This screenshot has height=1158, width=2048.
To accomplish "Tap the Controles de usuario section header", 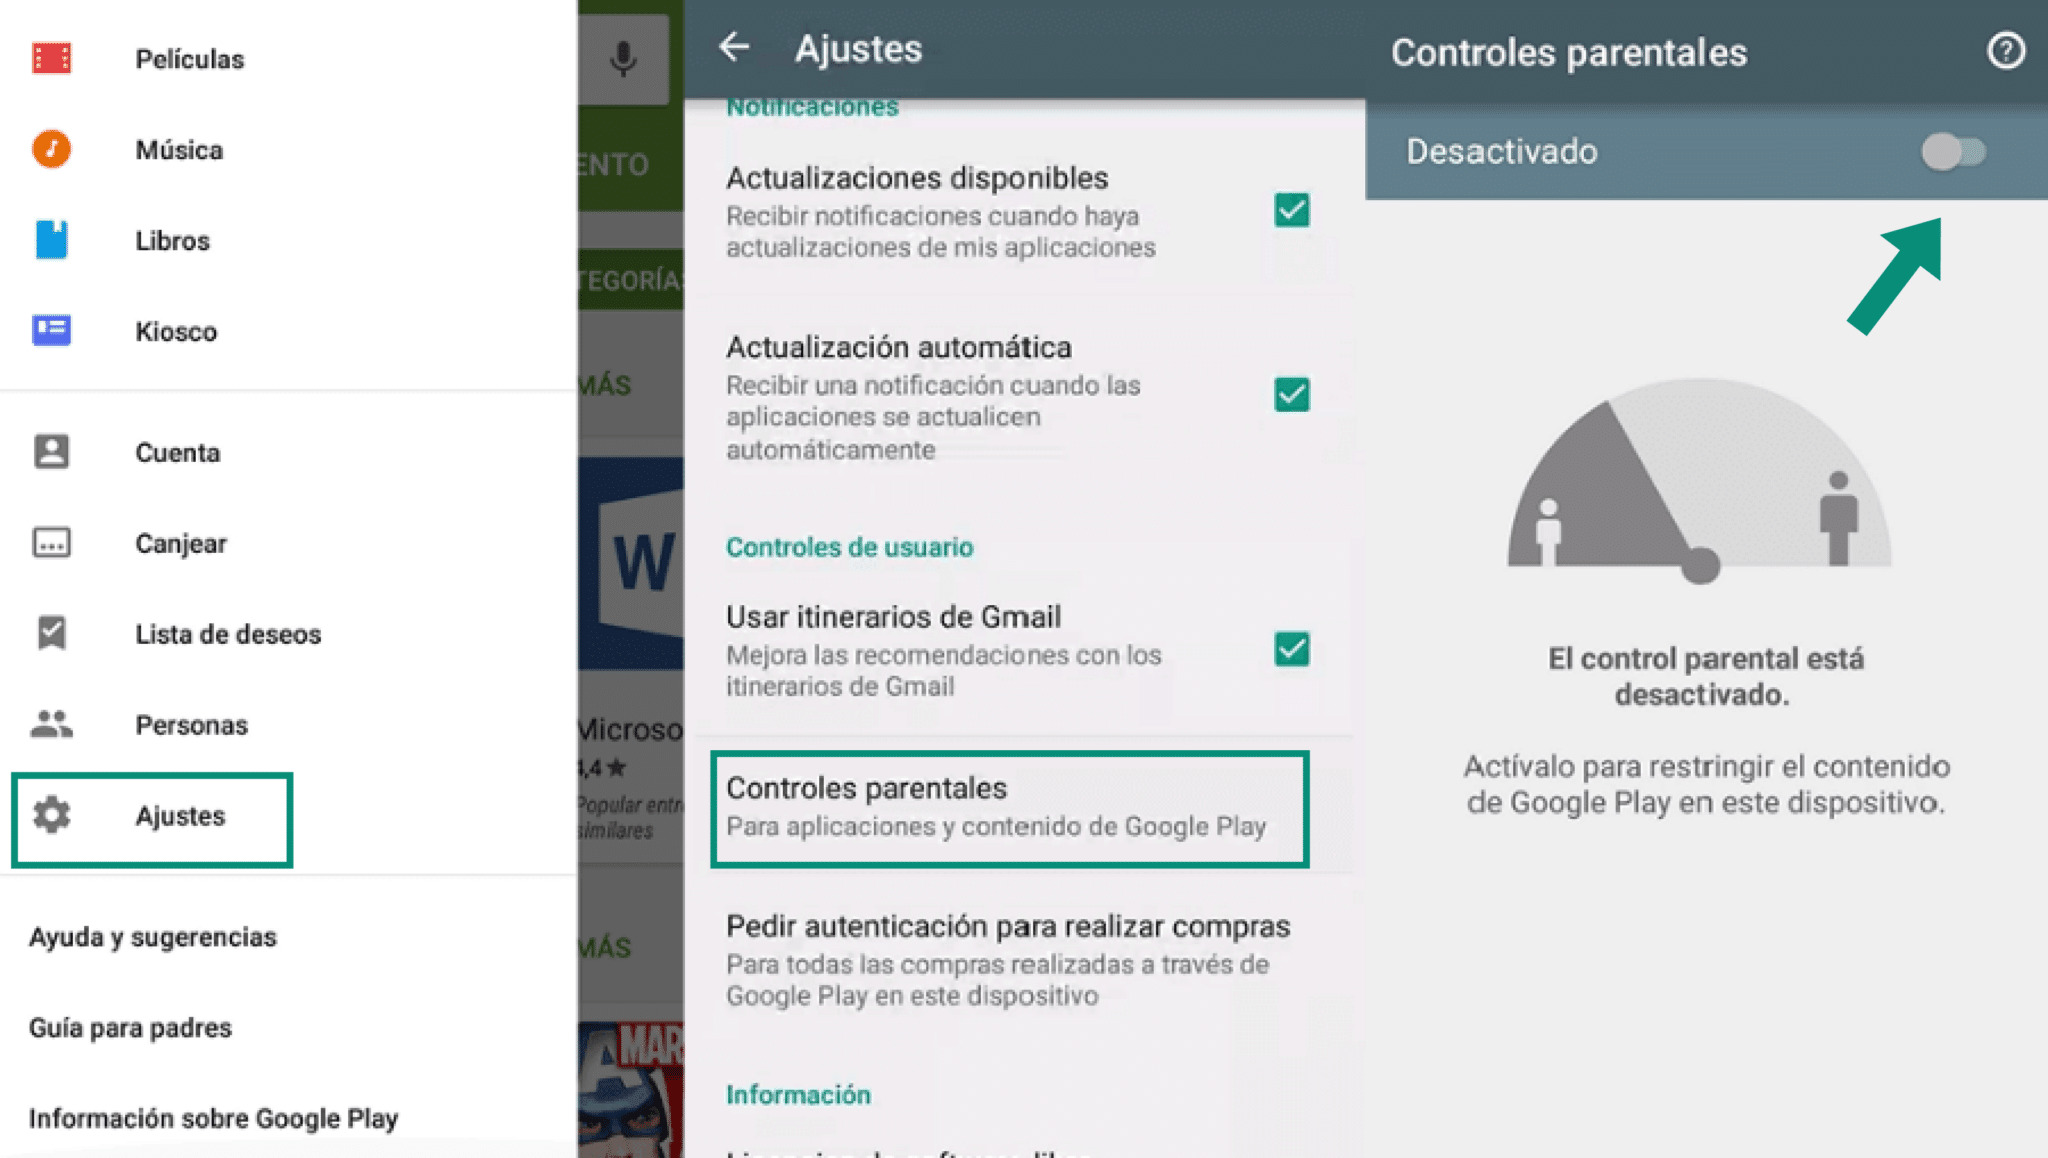I will (849, 547).
